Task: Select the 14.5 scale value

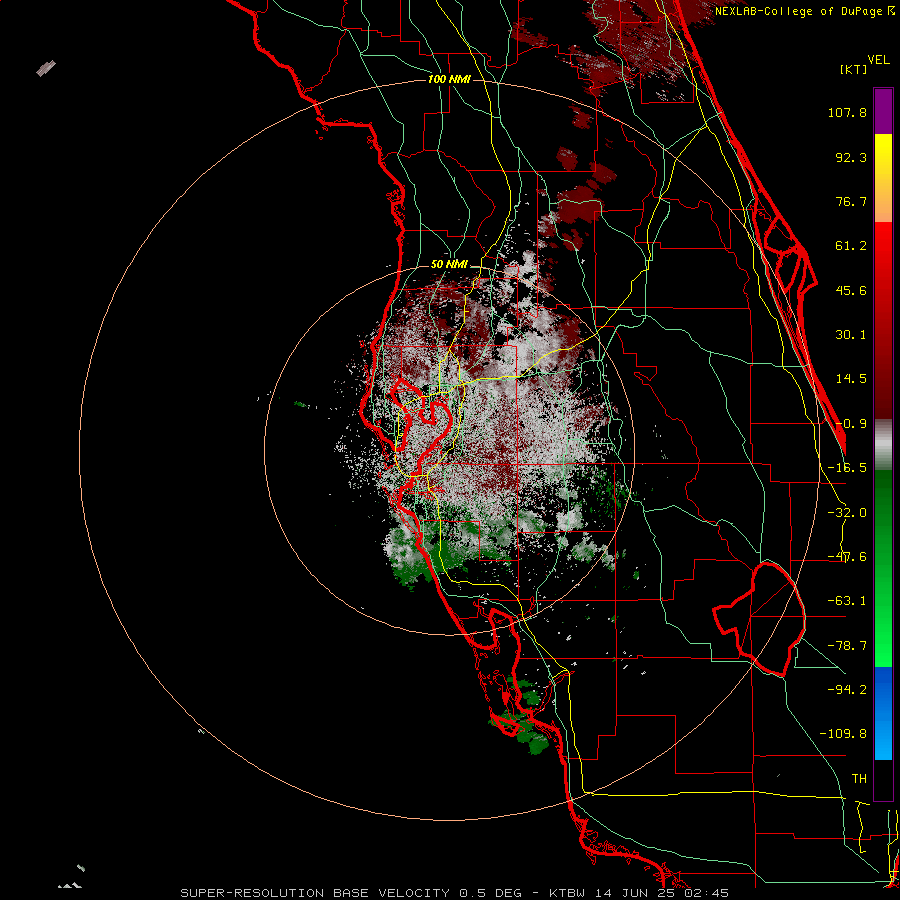Action: tap(851, 379)
